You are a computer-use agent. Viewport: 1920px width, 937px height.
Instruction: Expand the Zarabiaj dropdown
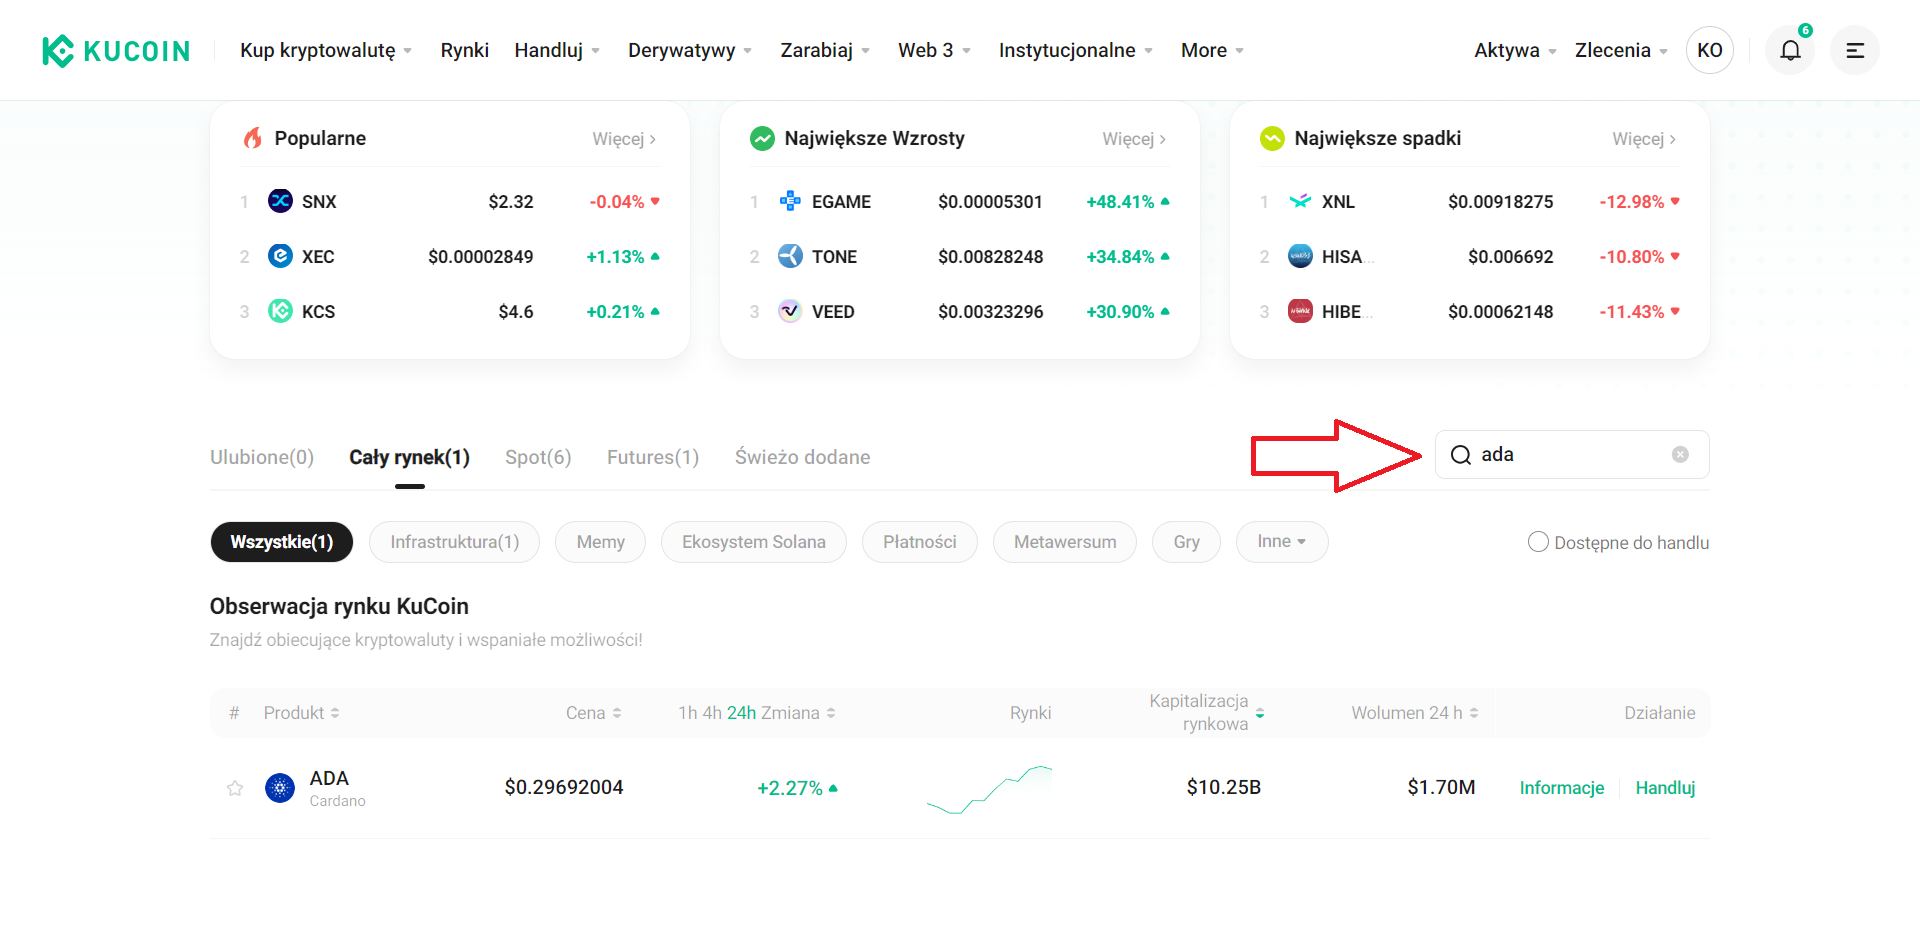pos(825,50)
